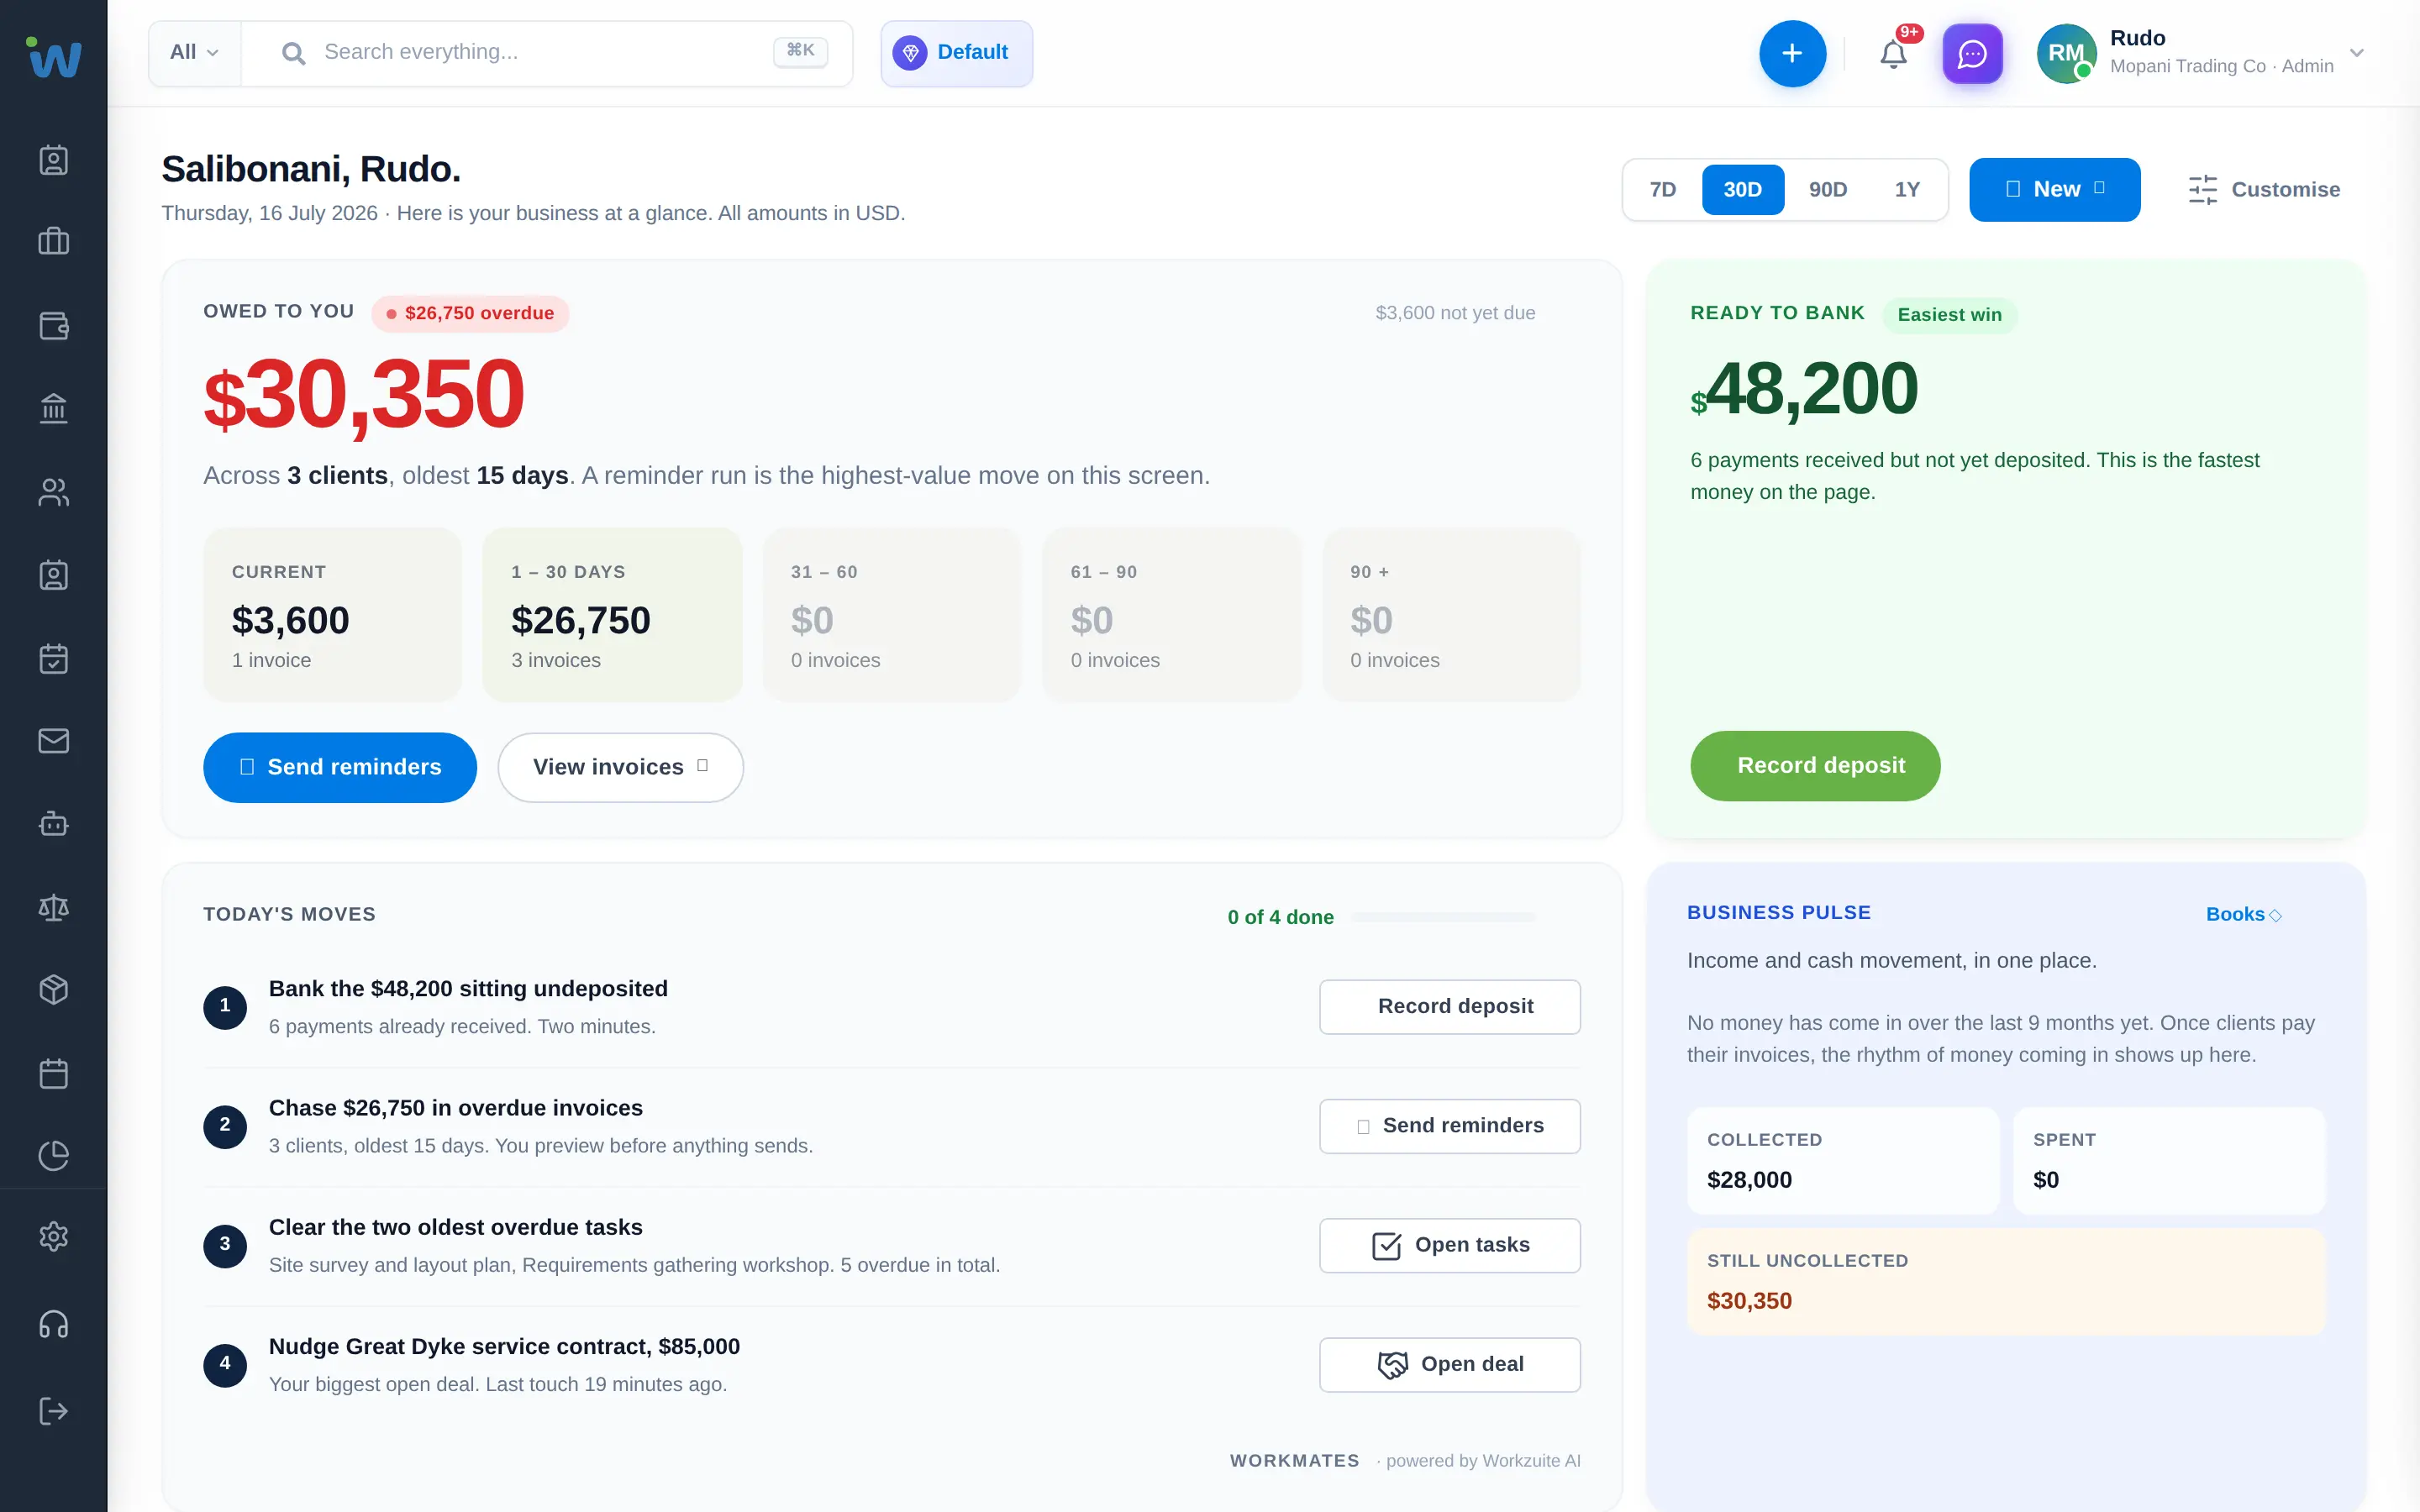
Task: Click the Easiest win badge
Action: coord(1949,315)
